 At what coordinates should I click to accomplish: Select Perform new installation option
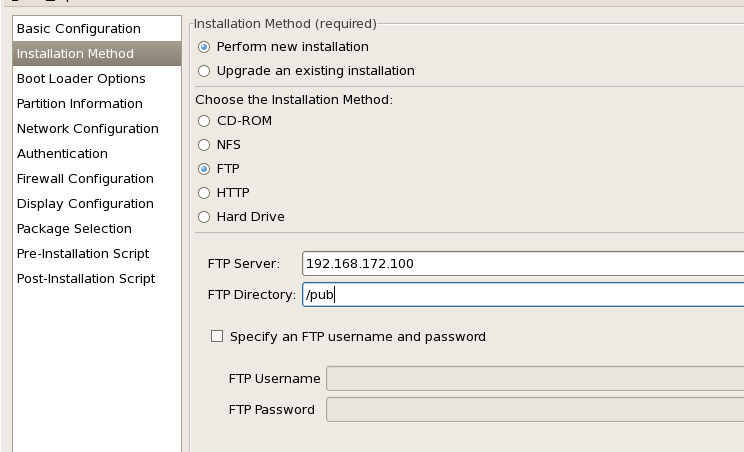pyautogui.click(x=205, y=47)
